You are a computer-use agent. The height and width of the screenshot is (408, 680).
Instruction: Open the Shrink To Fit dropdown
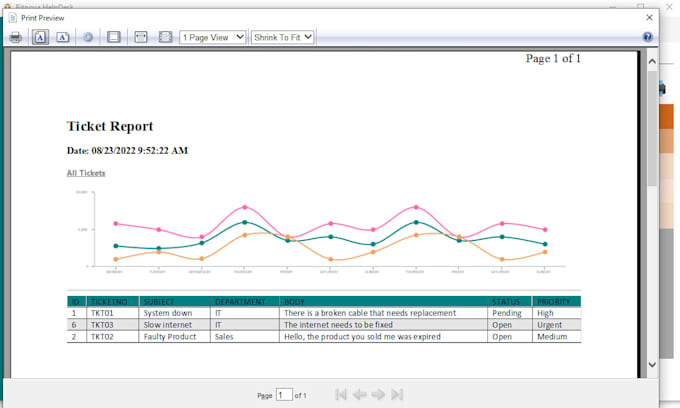click(x=282, y=37)
